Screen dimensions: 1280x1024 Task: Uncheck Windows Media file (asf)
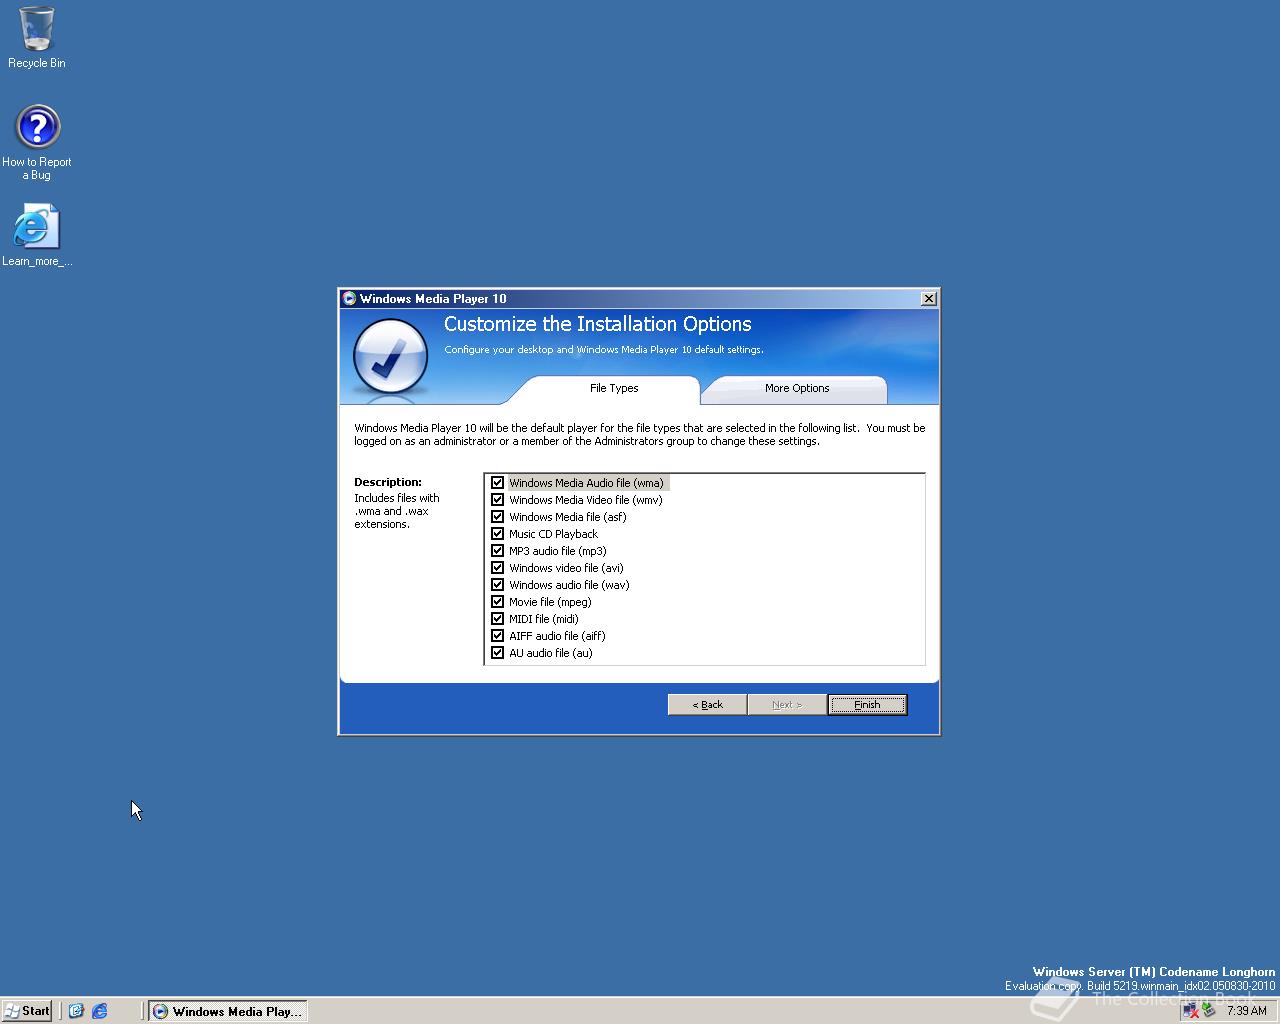(497, 517)
